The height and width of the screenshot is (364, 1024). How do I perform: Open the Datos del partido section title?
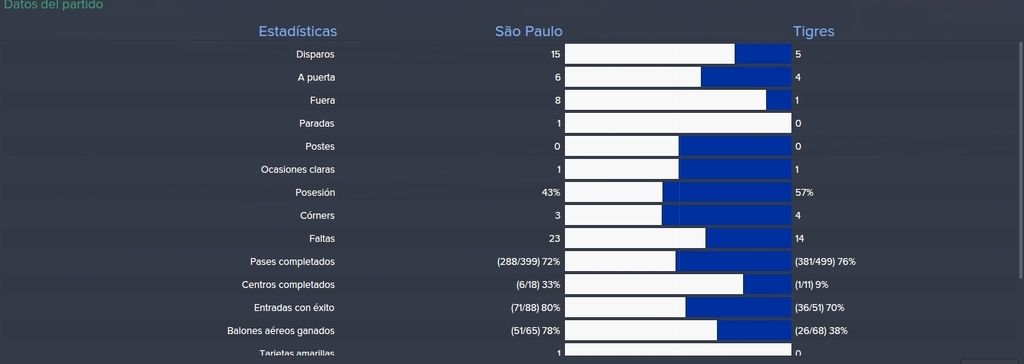[54, 5]
